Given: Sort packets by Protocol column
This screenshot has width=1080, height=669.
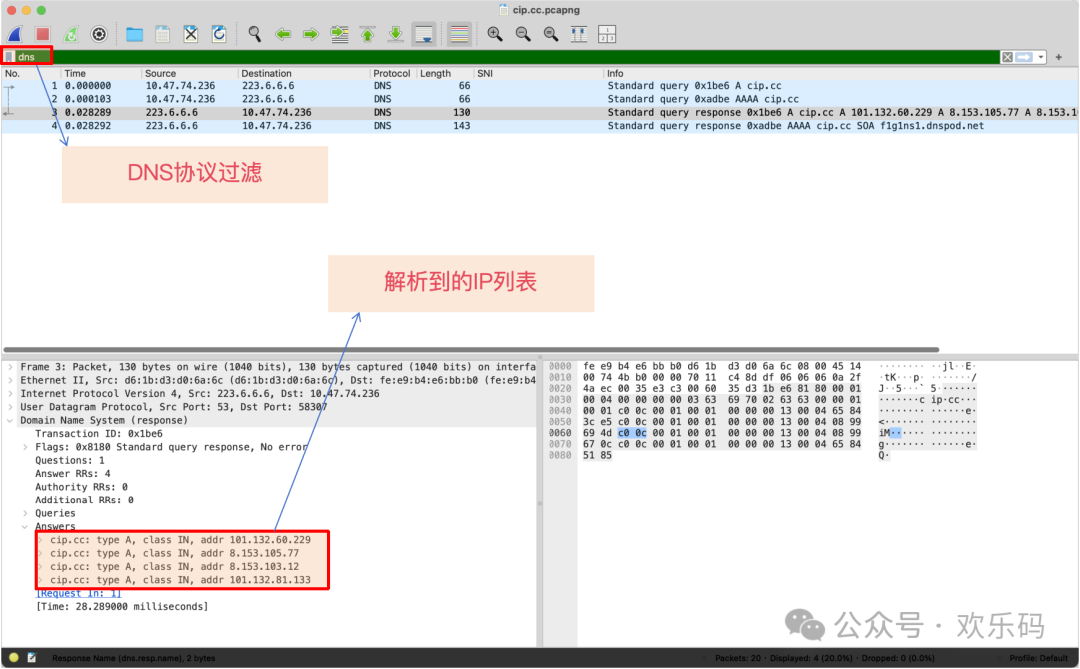Looking at the screenshot, I should pyautogui.click(x=391, y=73).
